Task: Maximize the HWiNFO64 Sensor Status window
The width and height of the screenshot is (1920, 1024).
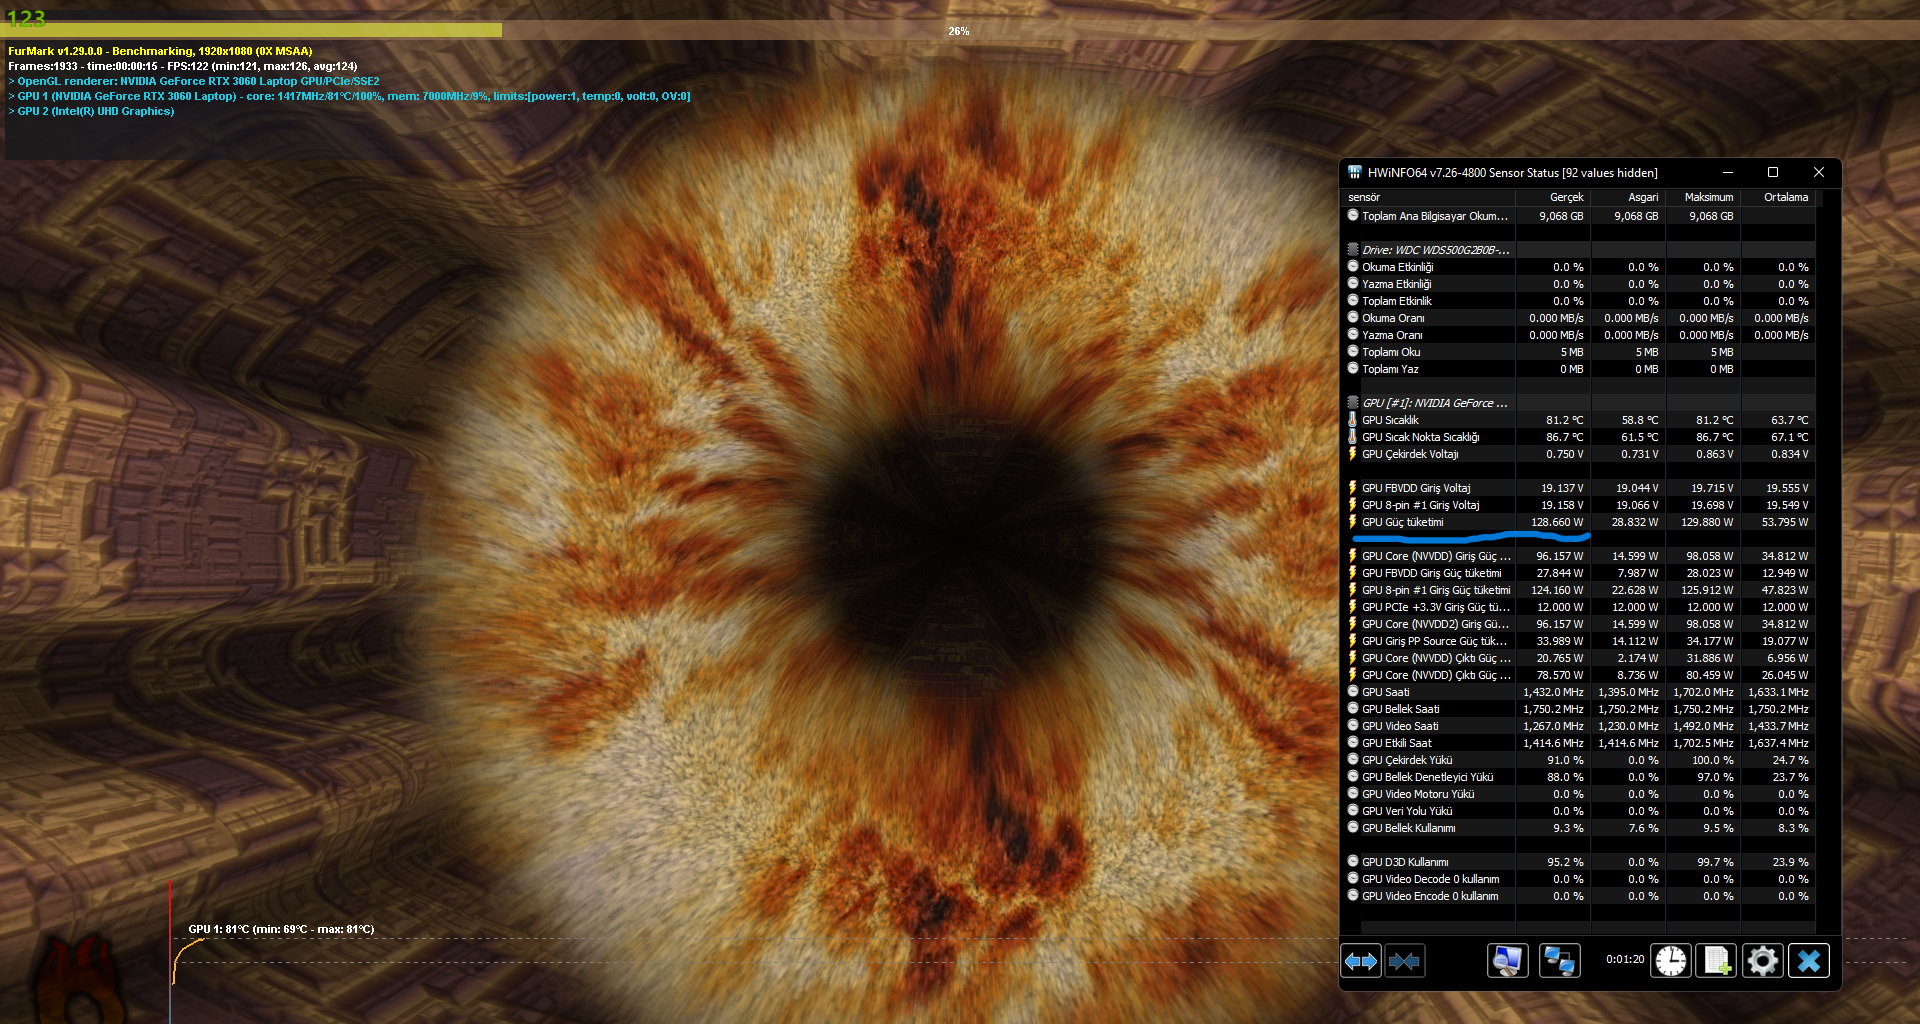Action: tap(1773, 172)
